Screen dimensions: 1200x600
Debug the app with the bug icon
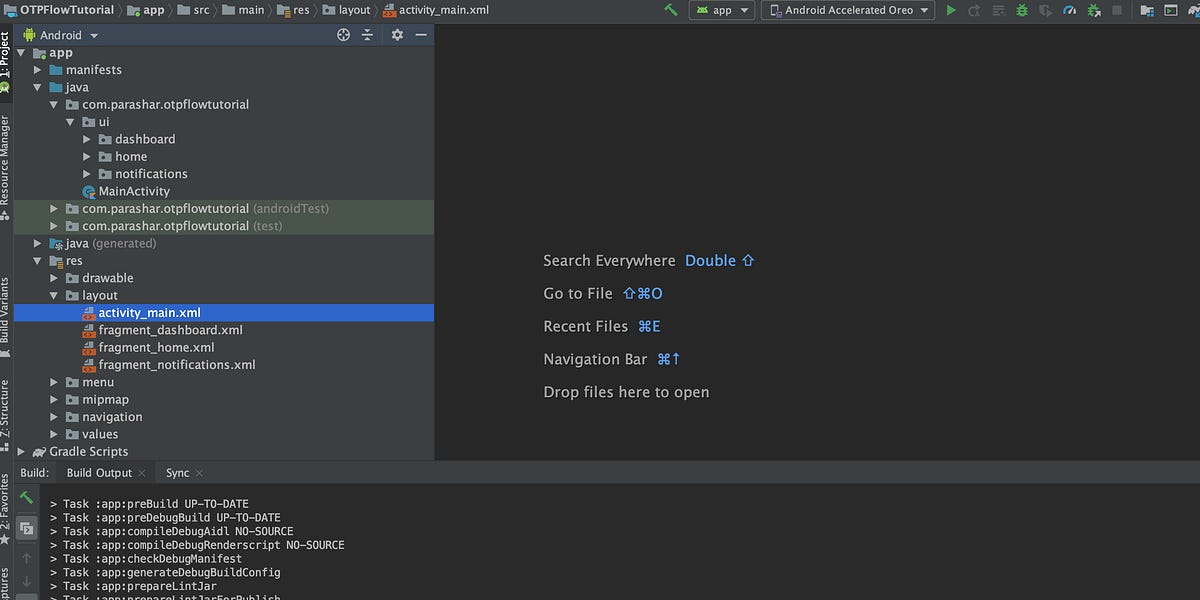pyautogui.click(x=1020, y=10)
